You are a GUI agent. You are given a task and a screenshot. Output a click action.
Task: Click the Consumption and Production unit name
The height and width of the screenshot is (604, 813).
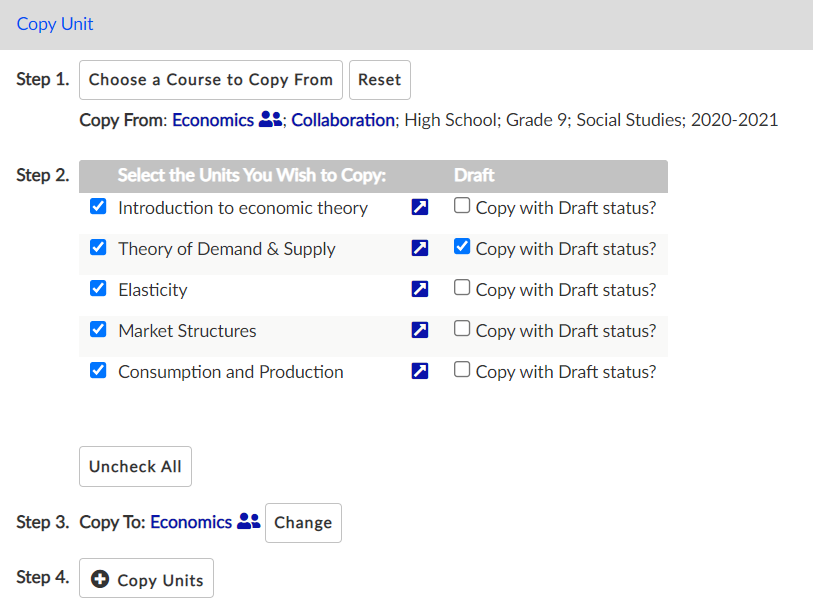[231, 372]
